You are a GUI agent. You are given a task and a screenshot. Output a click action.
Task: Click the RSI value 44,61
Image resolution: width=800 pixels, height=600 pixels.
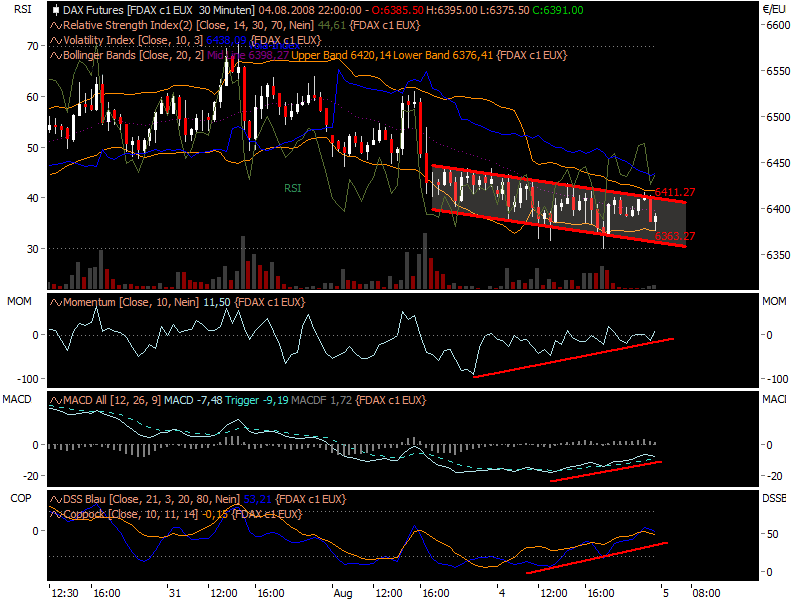[x=332, y=26]
